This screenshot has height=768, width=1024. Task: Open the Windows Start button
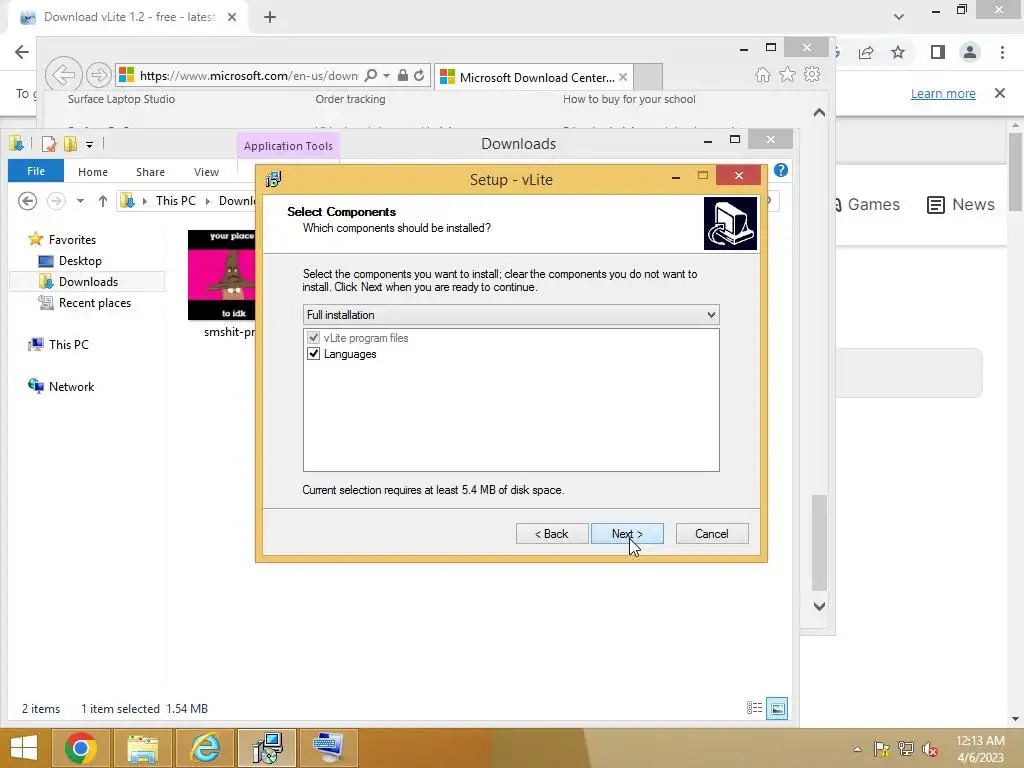[x=24, y=748]
